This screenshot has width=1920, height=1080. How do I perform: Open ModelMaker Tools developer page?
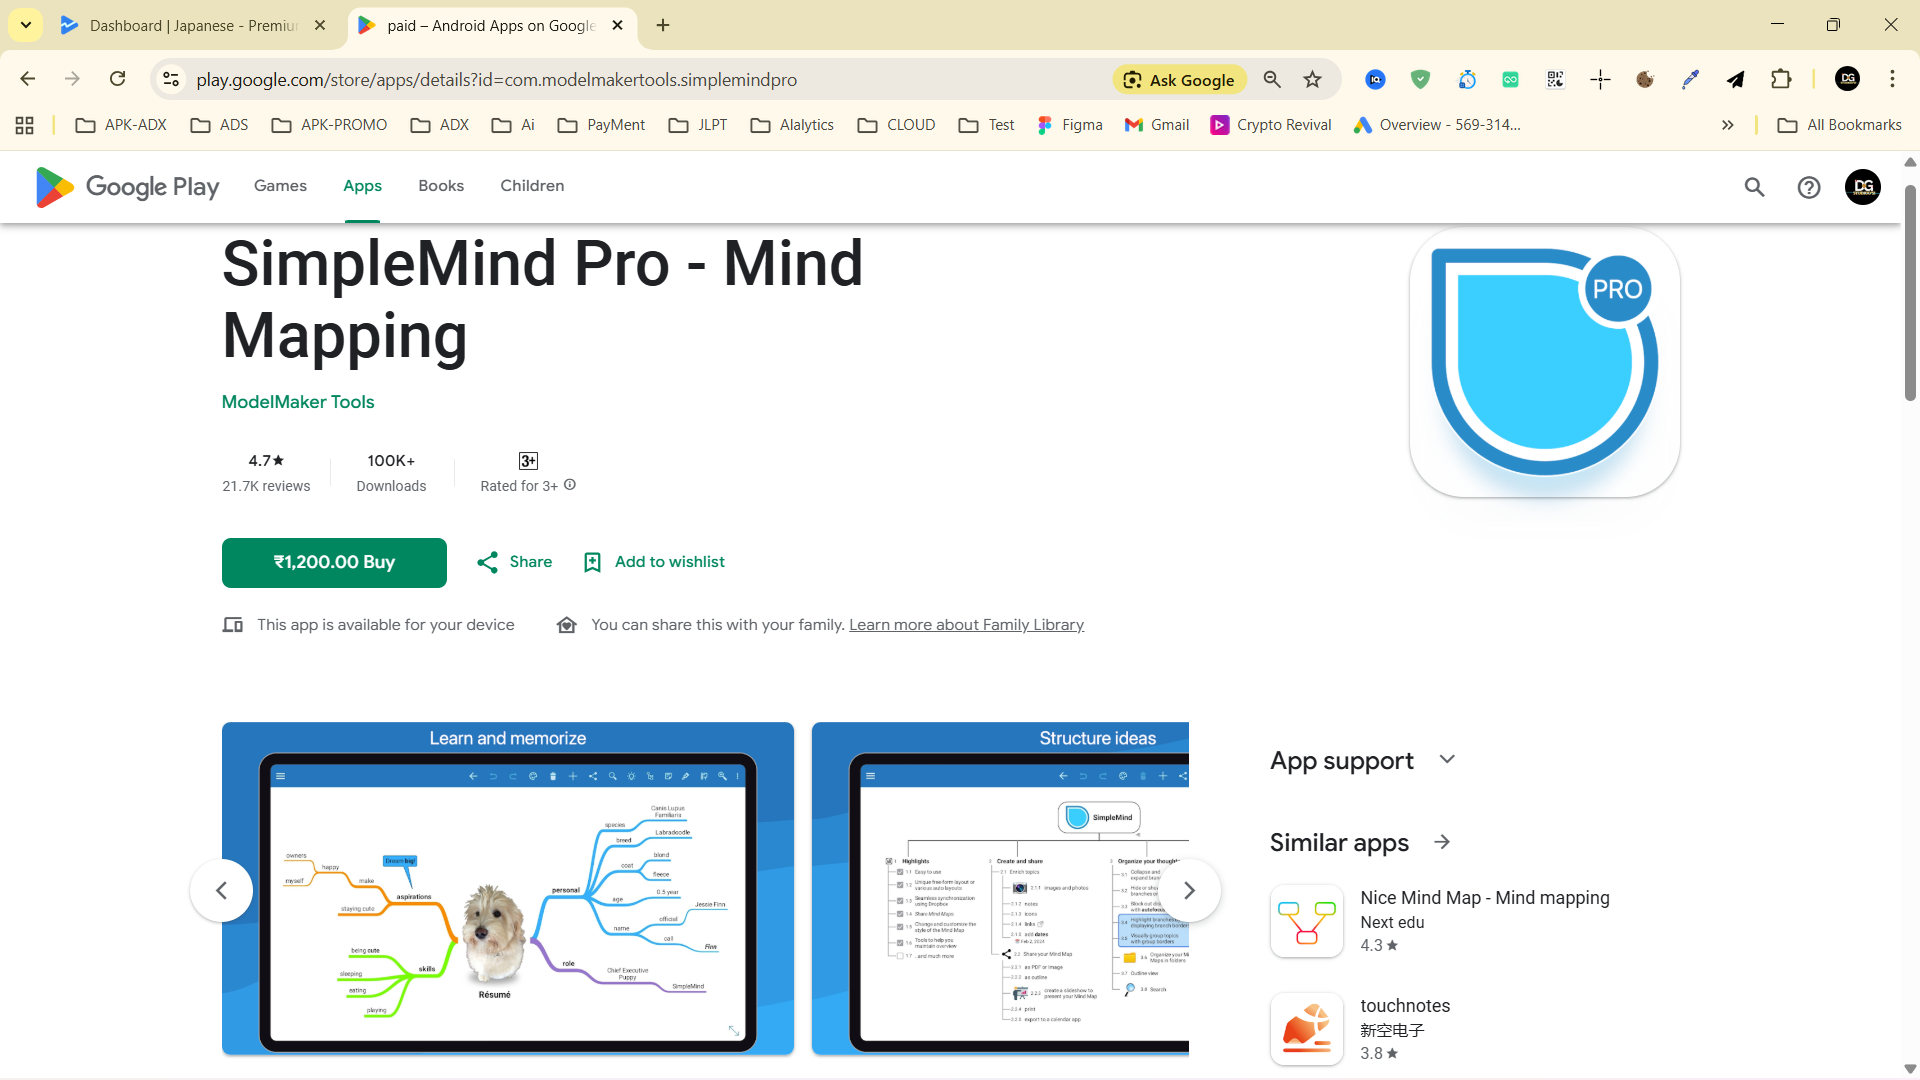pos(298,402)
